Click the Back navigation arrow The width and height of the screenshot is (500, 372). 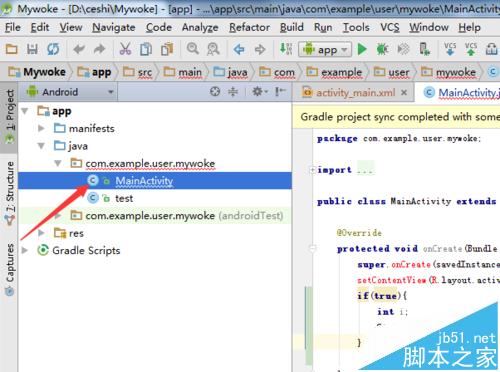point(239,49)
